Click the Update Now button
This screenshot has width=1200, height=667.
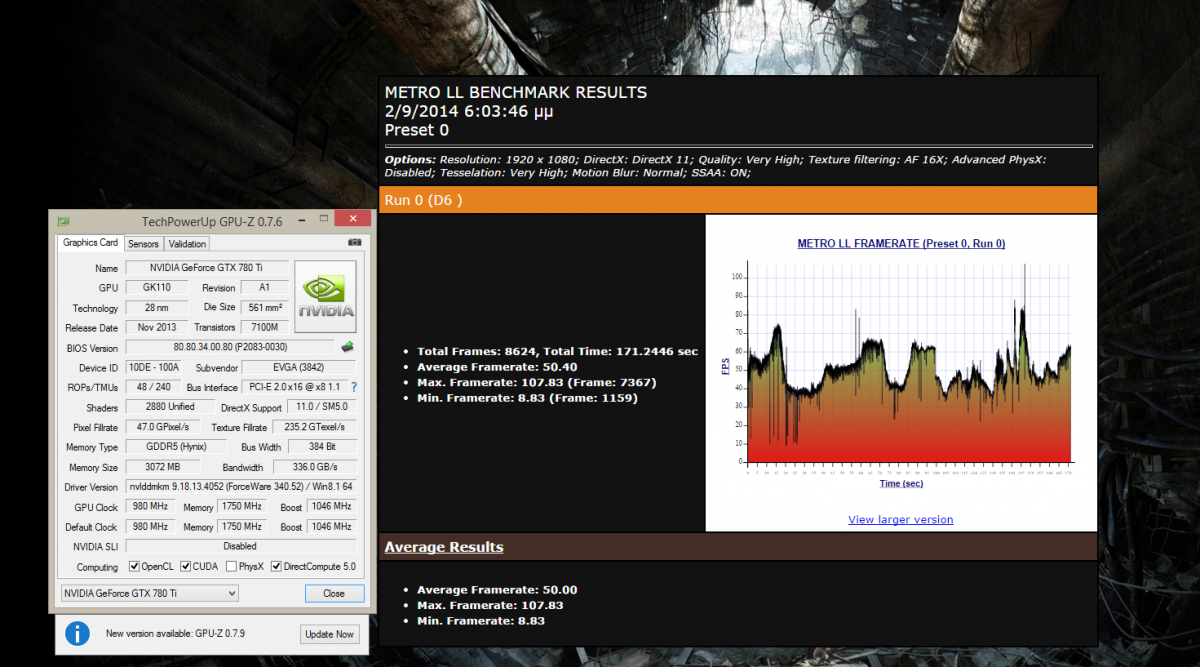(x=330, y=634)
